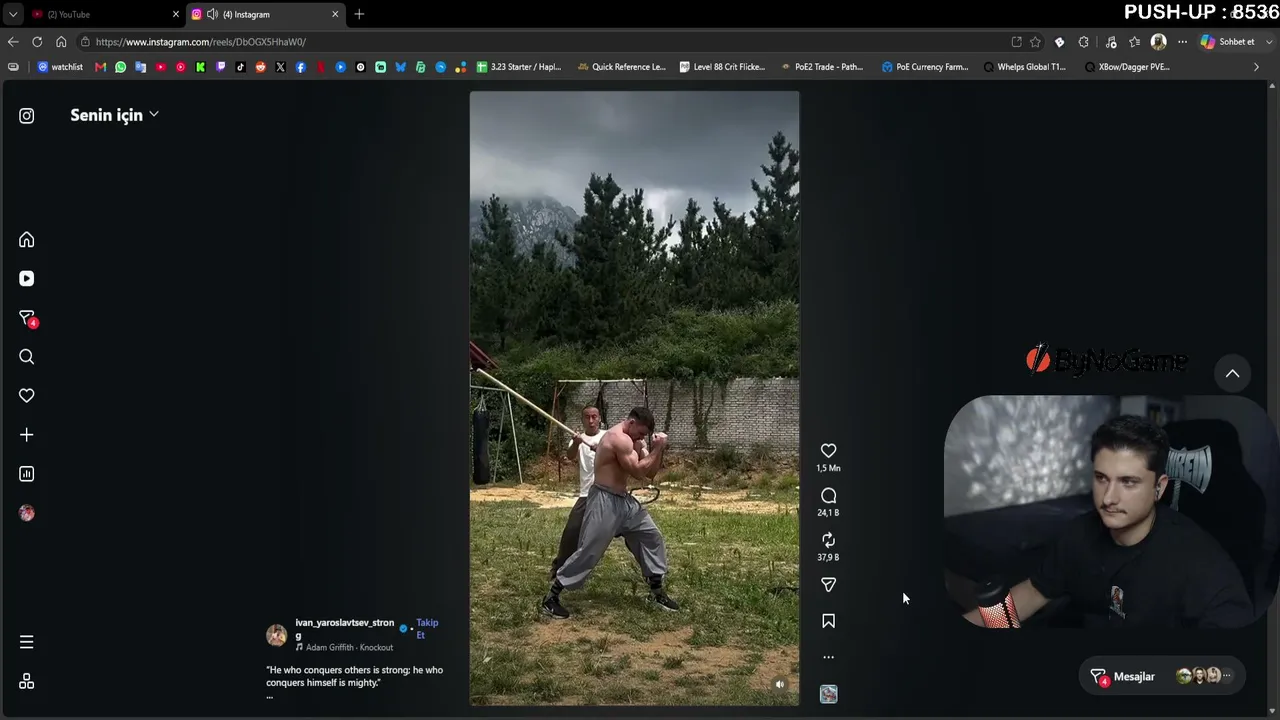Open the Mesajlar messages panel
This screenshot has width=1280, height=720.
tap(1161, 677)
